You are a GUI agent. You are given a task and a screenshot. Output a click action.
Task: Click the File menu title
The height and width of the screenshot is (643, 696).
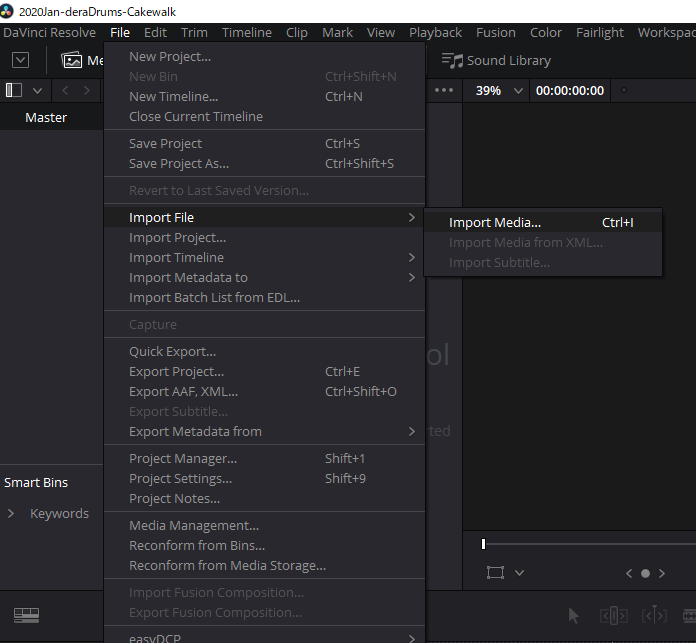click(120, 32)
